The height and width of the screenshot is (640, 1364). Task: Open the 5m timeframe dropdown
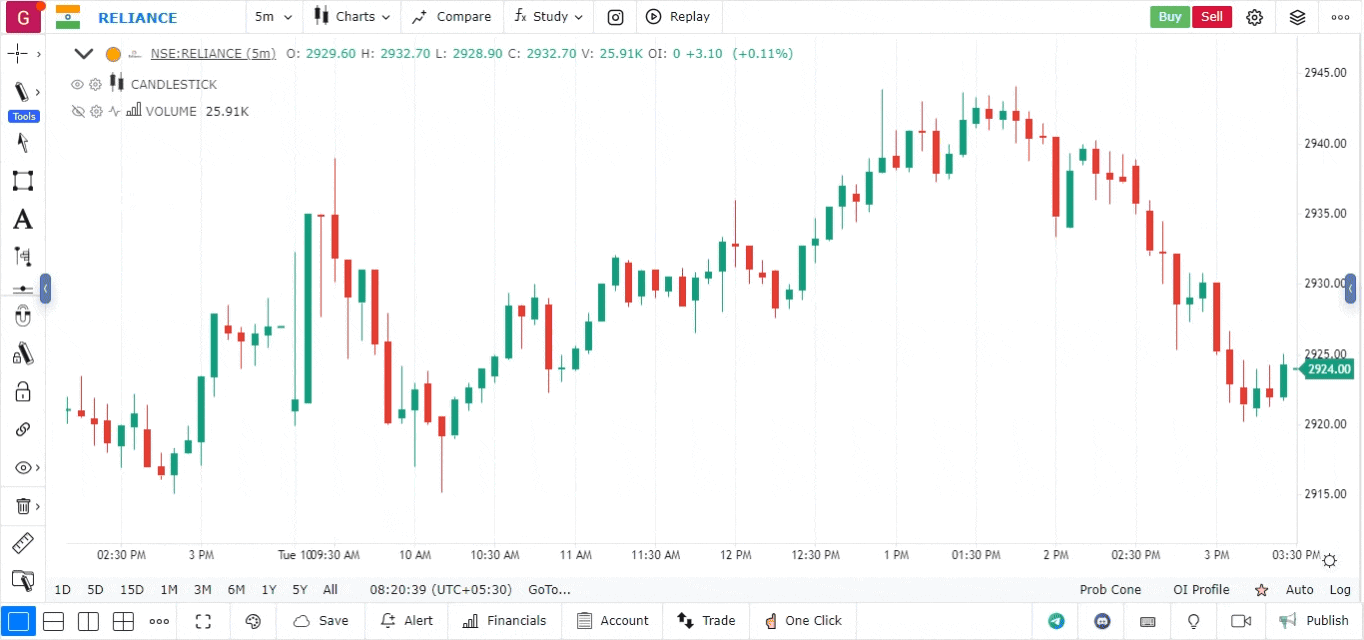pyautogui.click(x=274, y=17)
